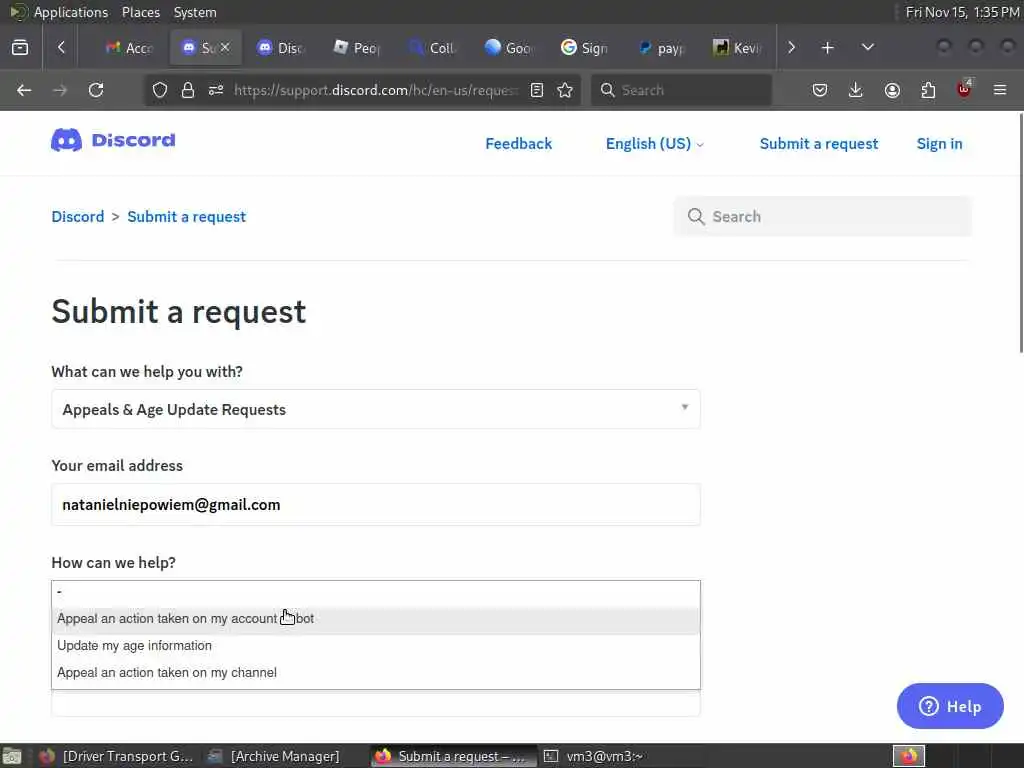Close the active Submit a request tab
Viewport: 1024px width, 768px height.
point(225,48)
